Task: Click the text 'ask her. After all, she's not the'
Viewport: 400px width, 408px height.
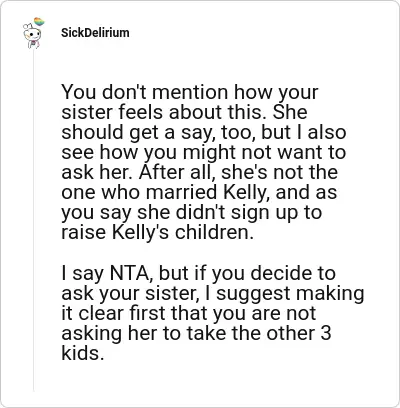Action: point(199,172)
